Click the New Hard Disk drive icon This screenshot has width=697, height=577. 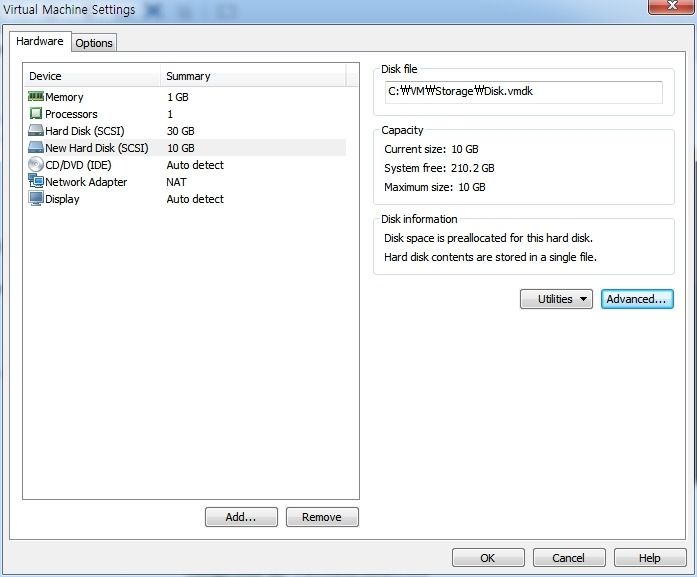(36, 147)
